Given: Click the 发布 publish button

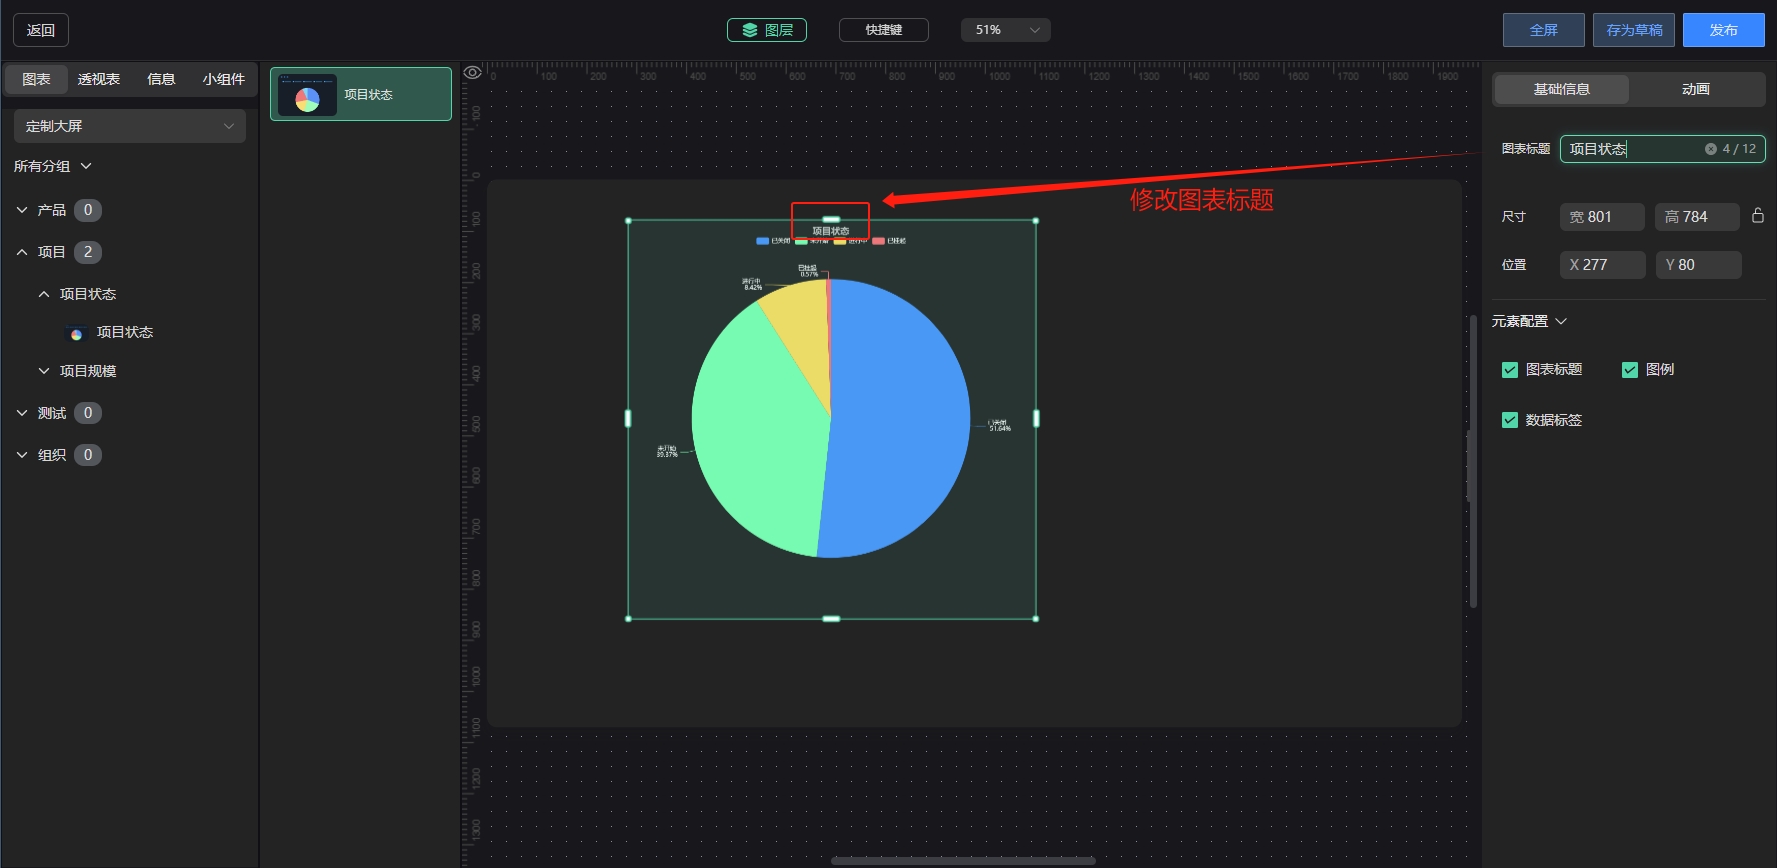Looking at the screenshot, I should (x=1723, y=30).
